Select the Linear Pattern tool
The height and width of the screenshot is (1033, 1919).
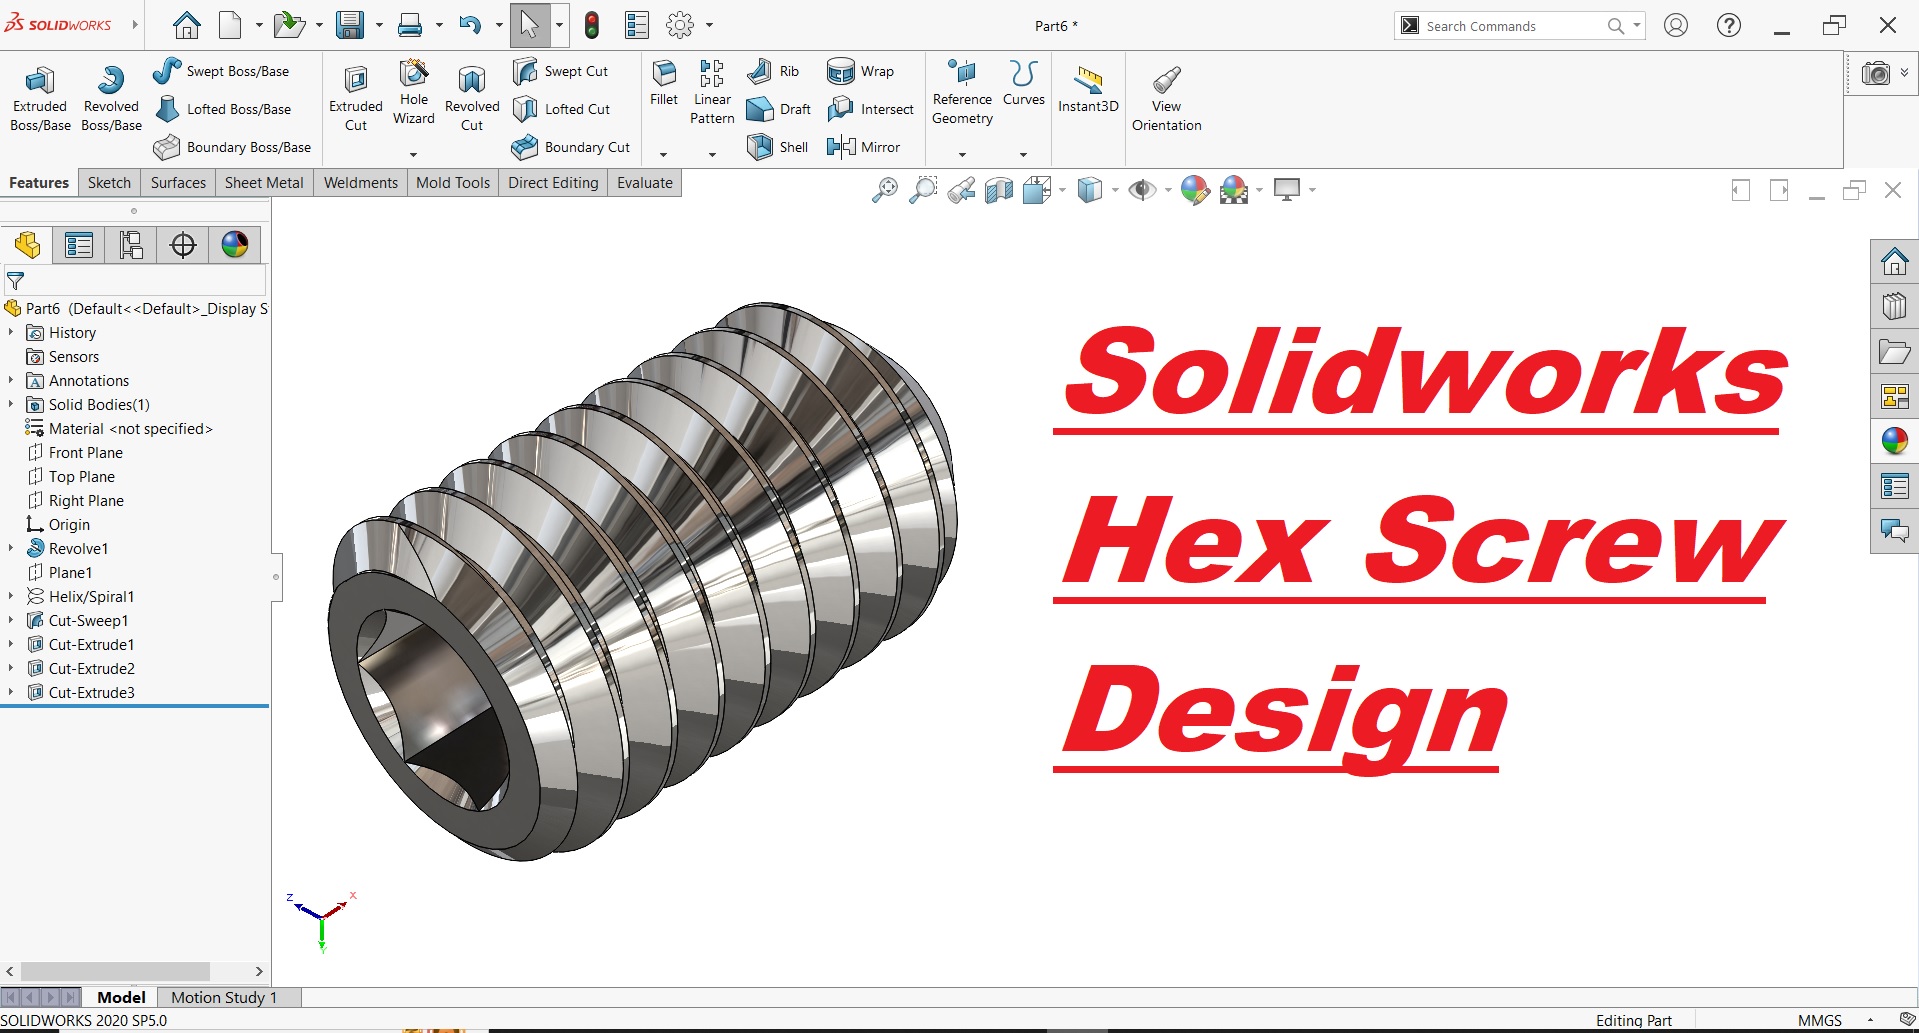coord(712,92)
